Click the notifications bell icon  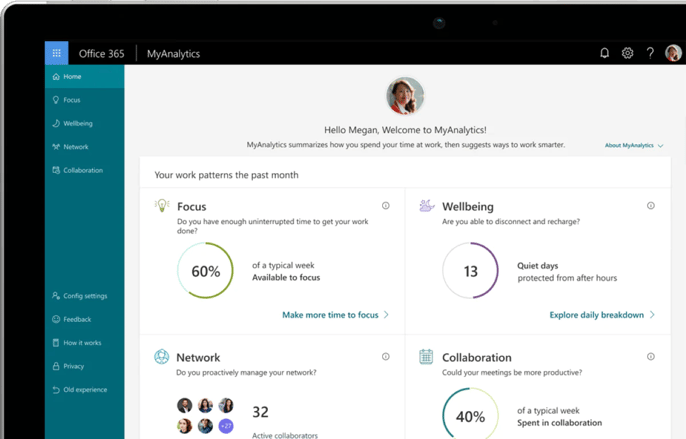pos(604,53)
